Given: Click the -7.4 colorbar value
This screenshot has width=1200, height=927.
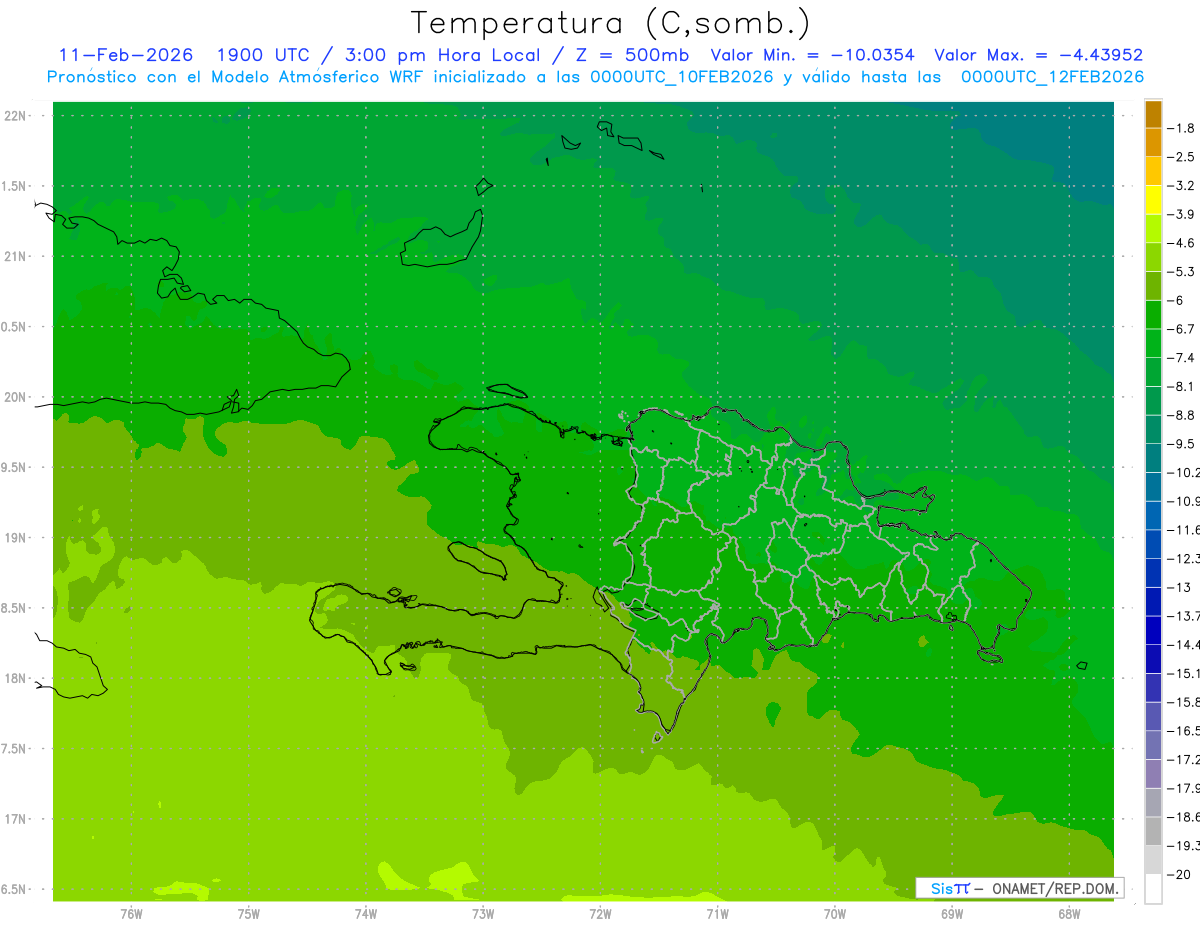Looking at the screenshot, I should point(1182,357).
